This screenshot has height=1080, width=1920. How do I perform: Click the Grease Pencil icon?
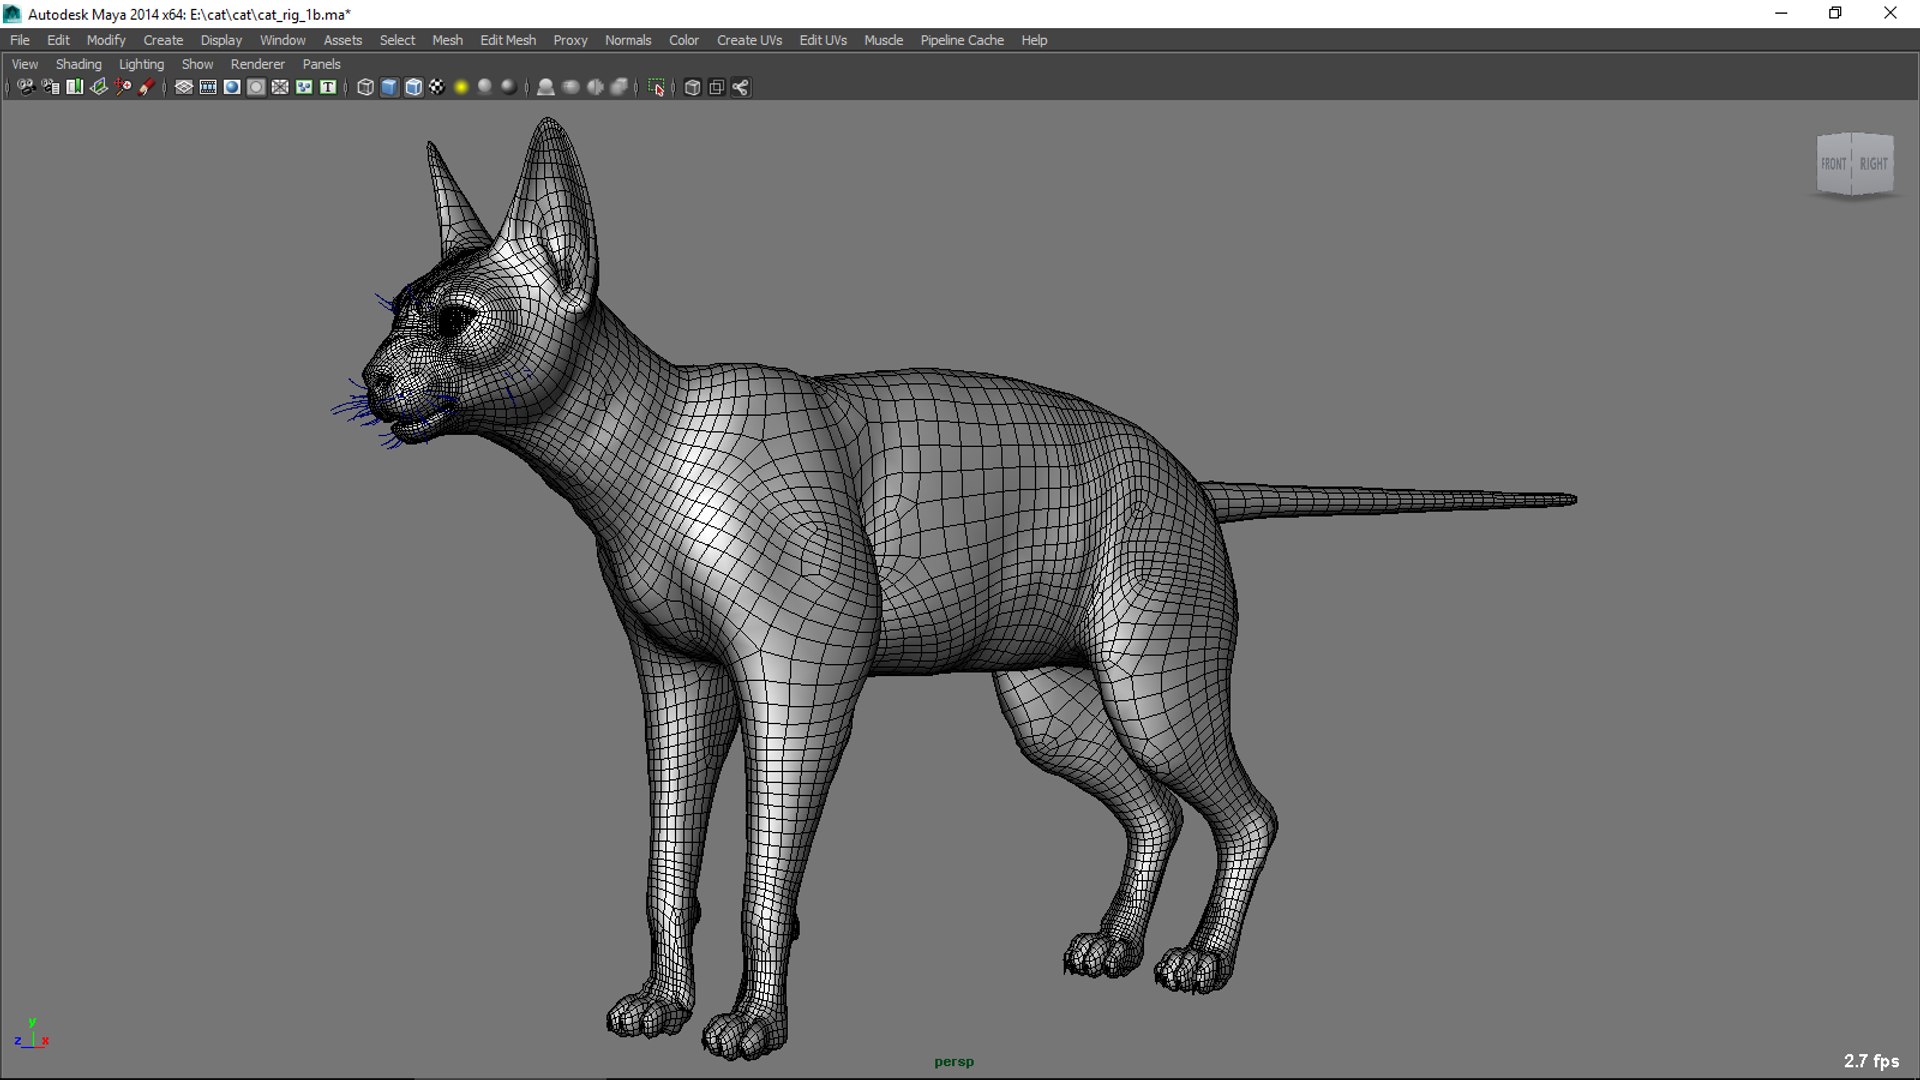tap(146, 87)
